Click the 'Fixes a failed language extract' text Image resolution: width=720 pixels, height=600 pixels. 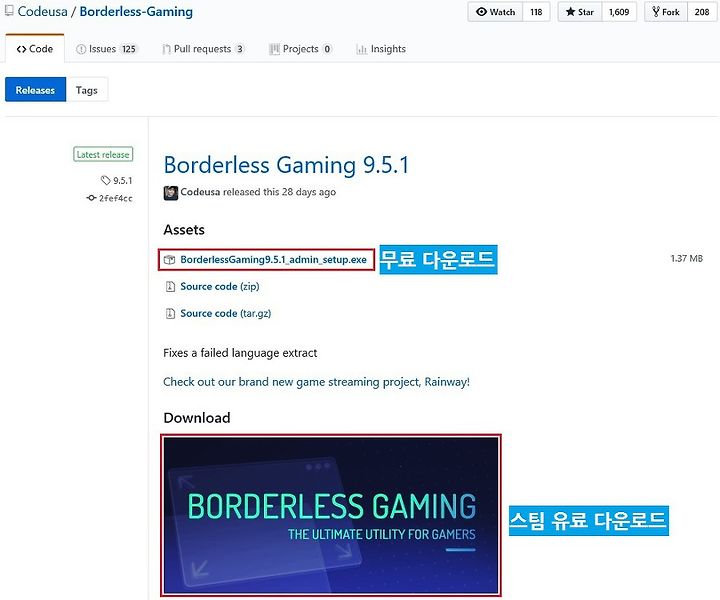pos(240,353)
